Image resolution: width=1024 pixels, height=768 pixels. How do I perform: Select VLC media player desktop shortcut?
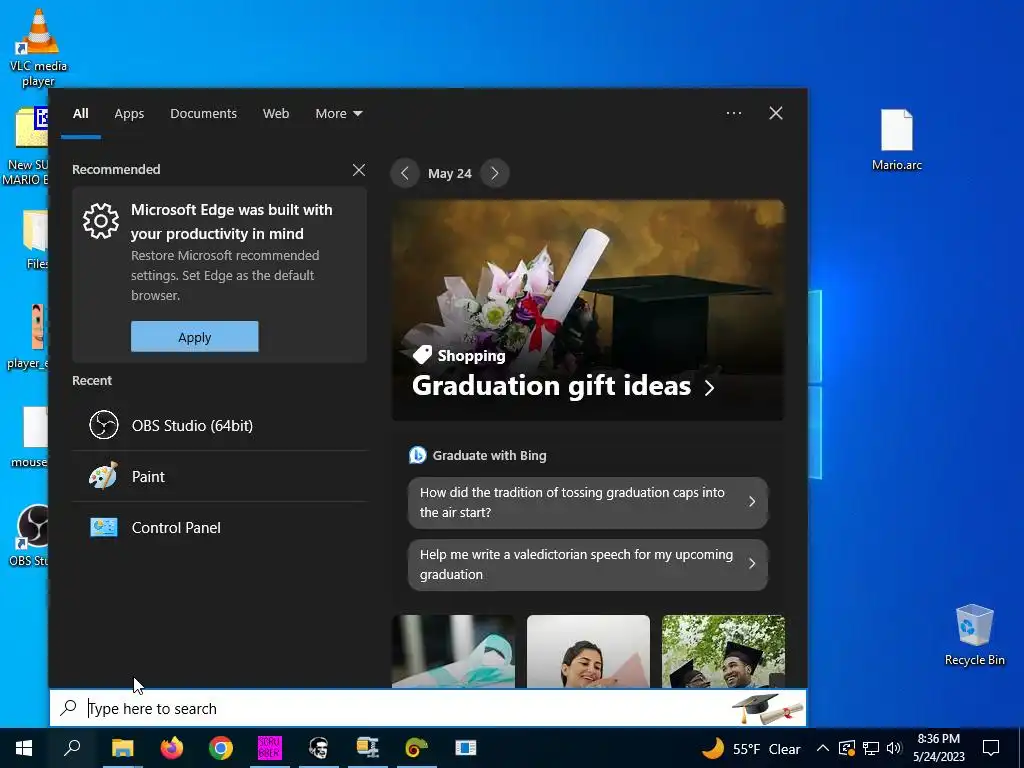click(39, 48)
